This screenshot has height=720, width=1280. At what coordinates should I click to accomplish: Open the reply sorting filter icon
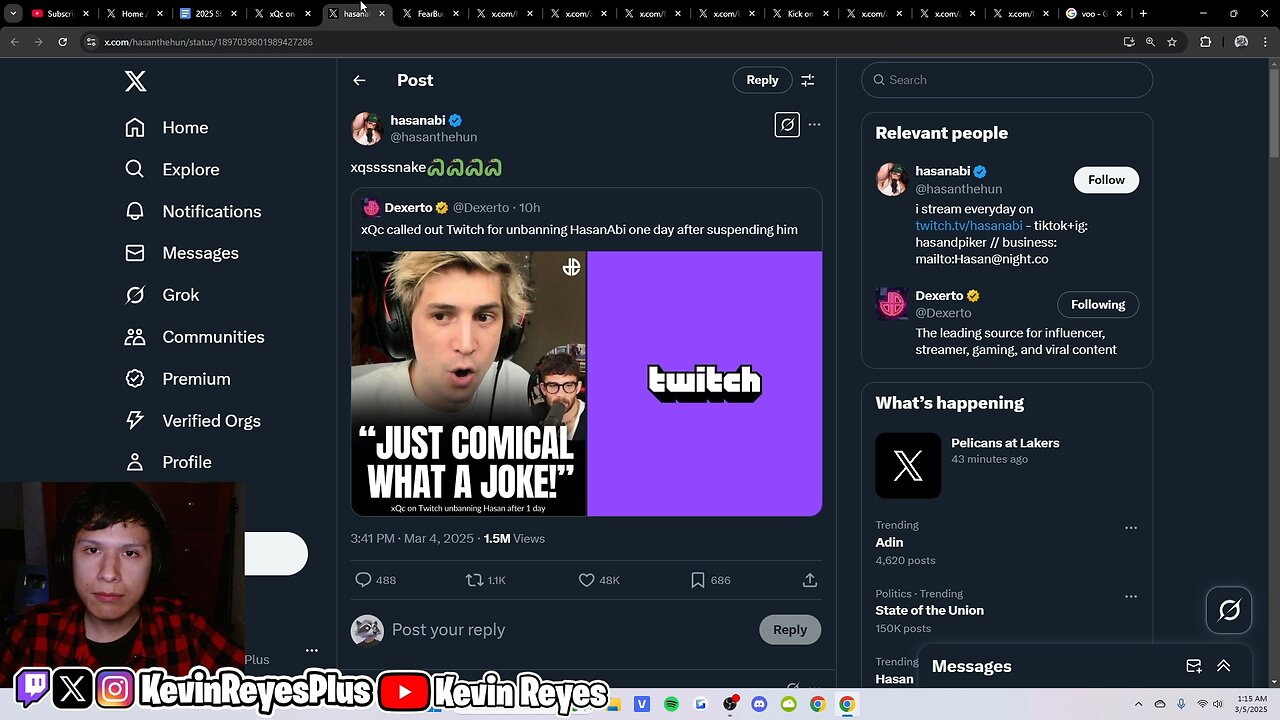tap(807, 80)
